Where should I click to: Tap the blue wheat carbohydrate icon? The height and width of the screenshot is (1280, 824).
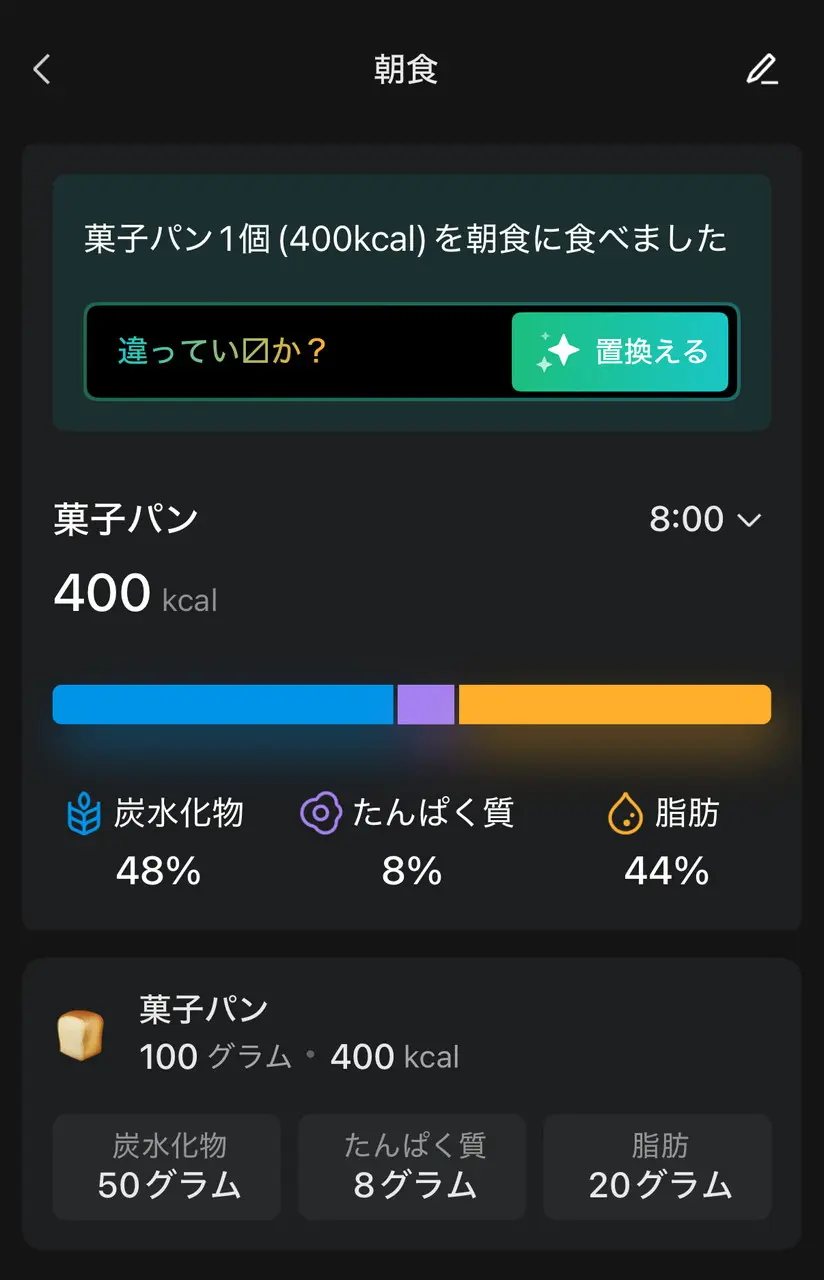pos(84,814)
